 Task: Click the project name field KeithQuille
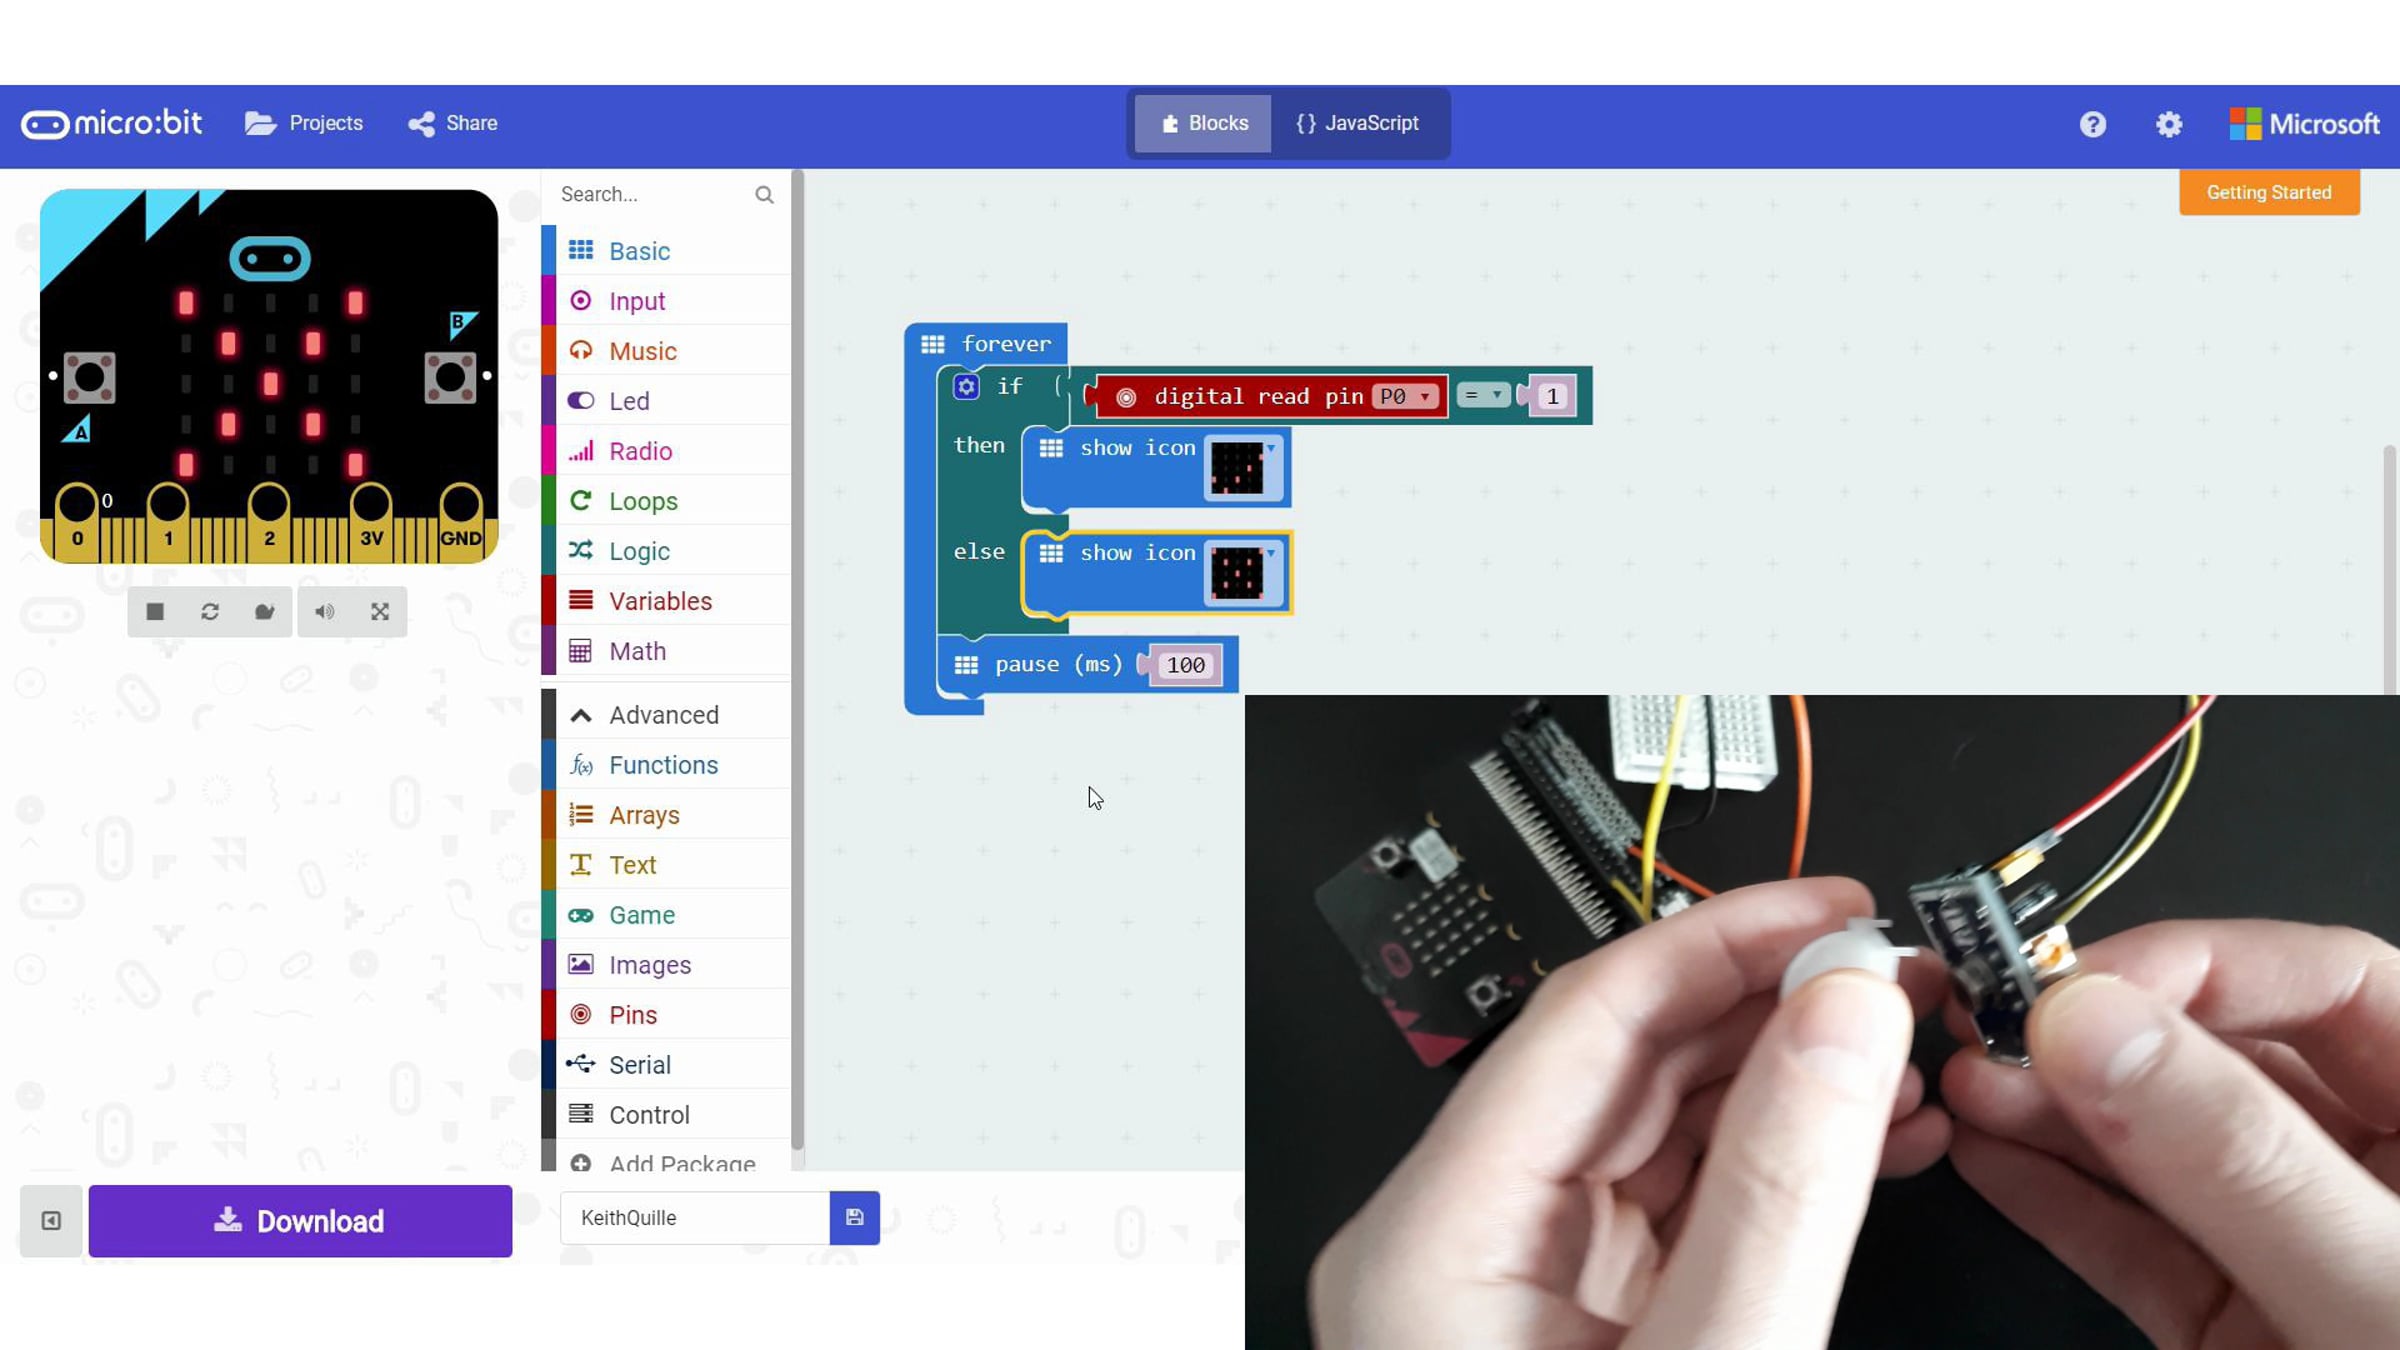[x=695, y=1217]
